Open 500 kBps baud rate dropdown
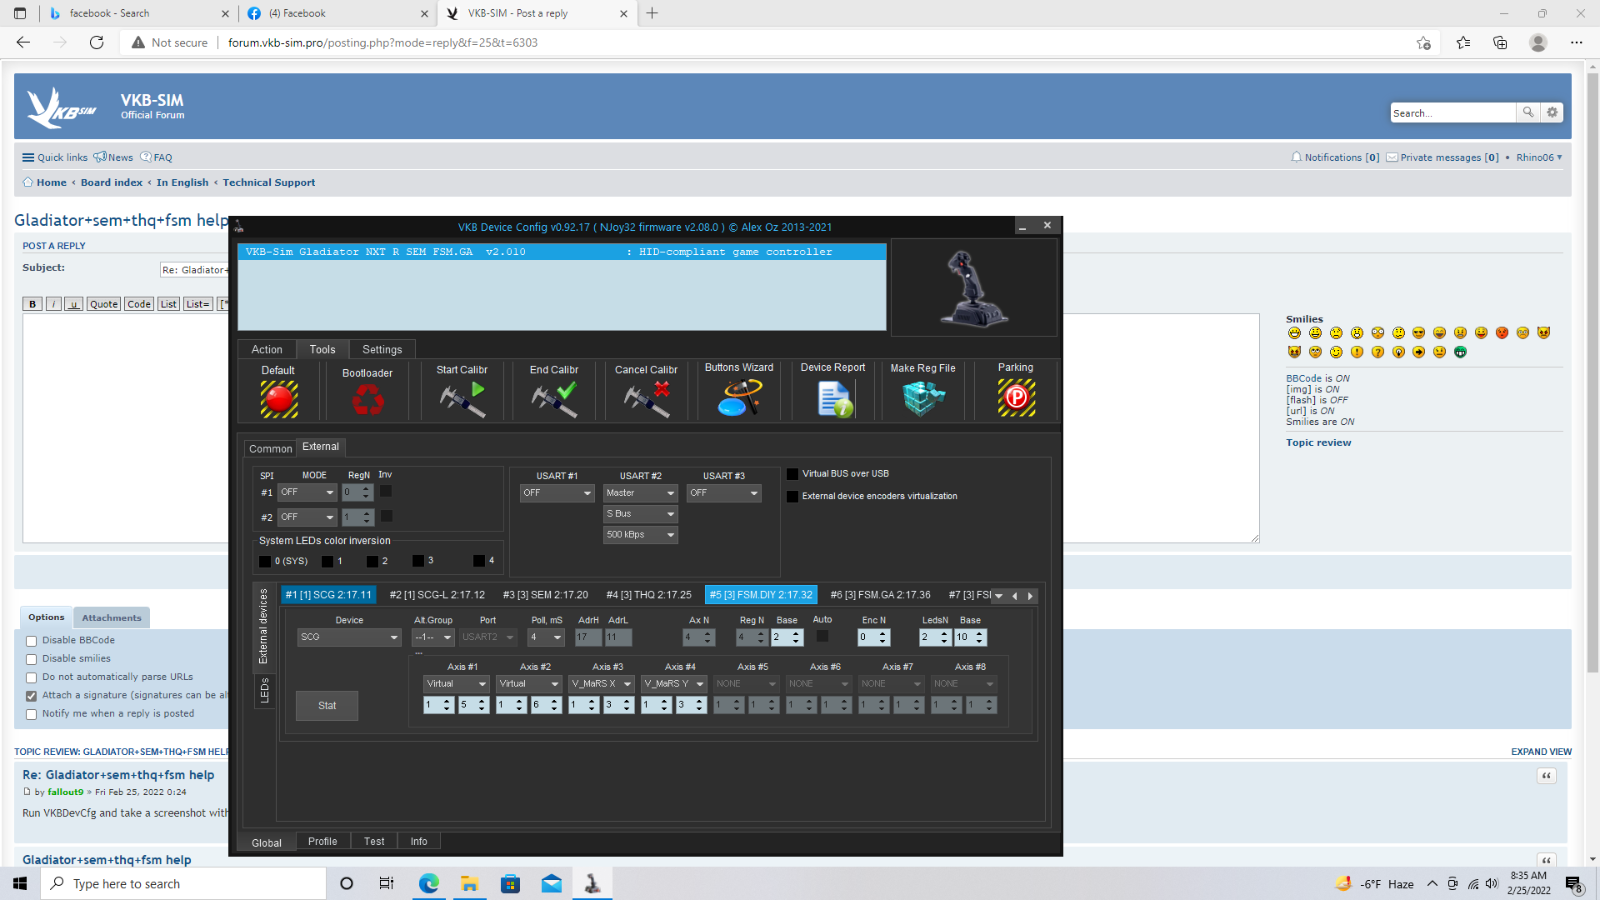Image resolution: width=1600 pixels, height=900 pixels. click(x=640, y=535)
